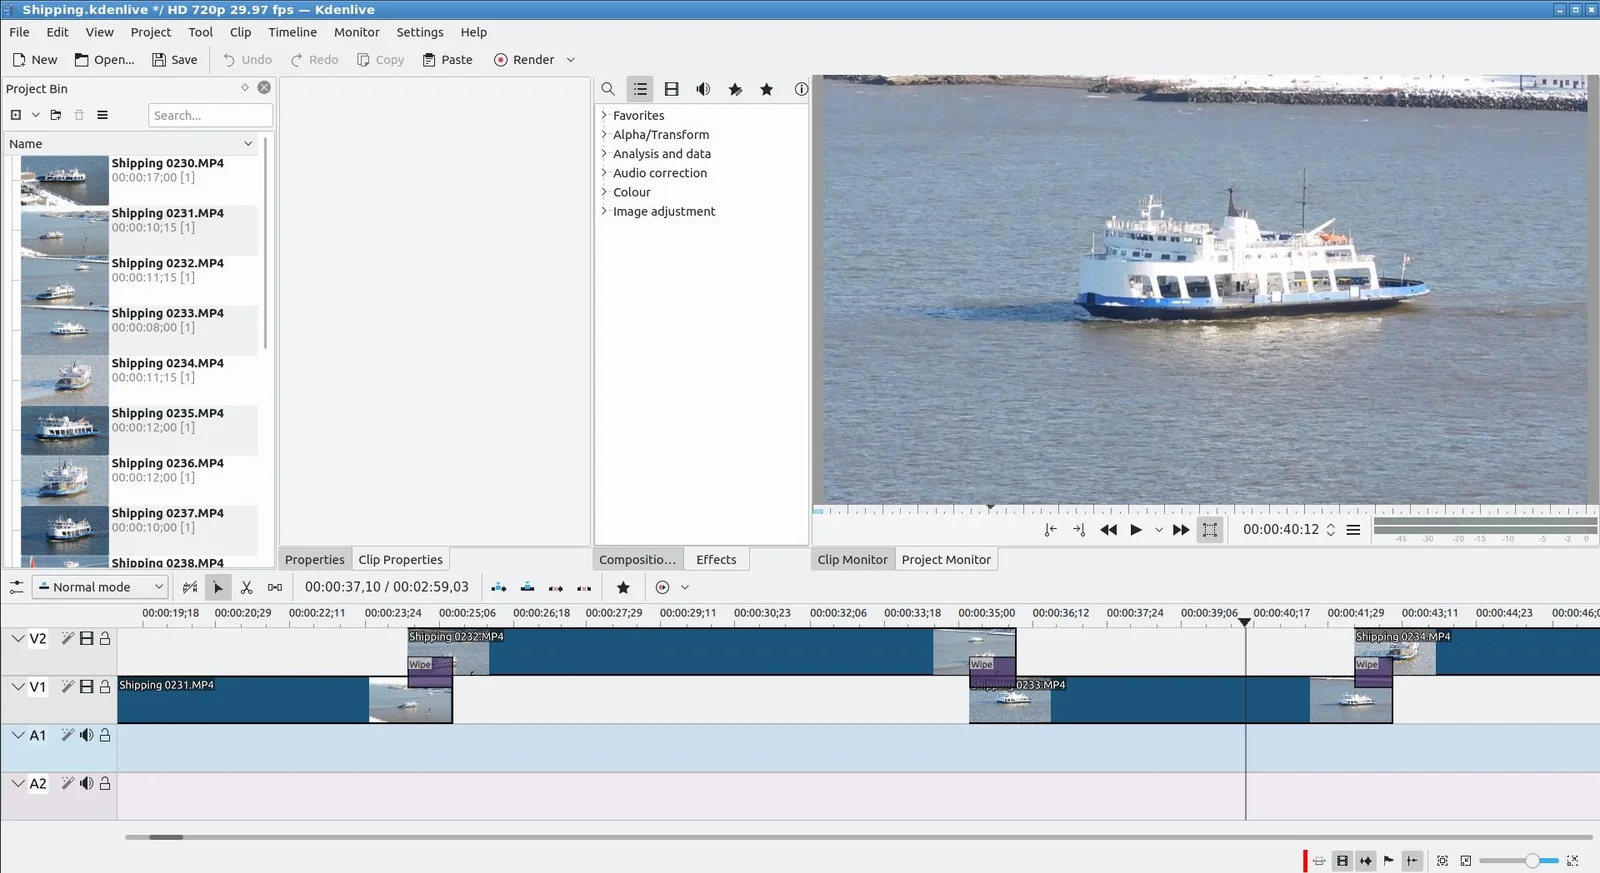The height and width of the screenshot is (873, 1600).
Task: Expand the Analysis and data category
Action: (604, 153)
